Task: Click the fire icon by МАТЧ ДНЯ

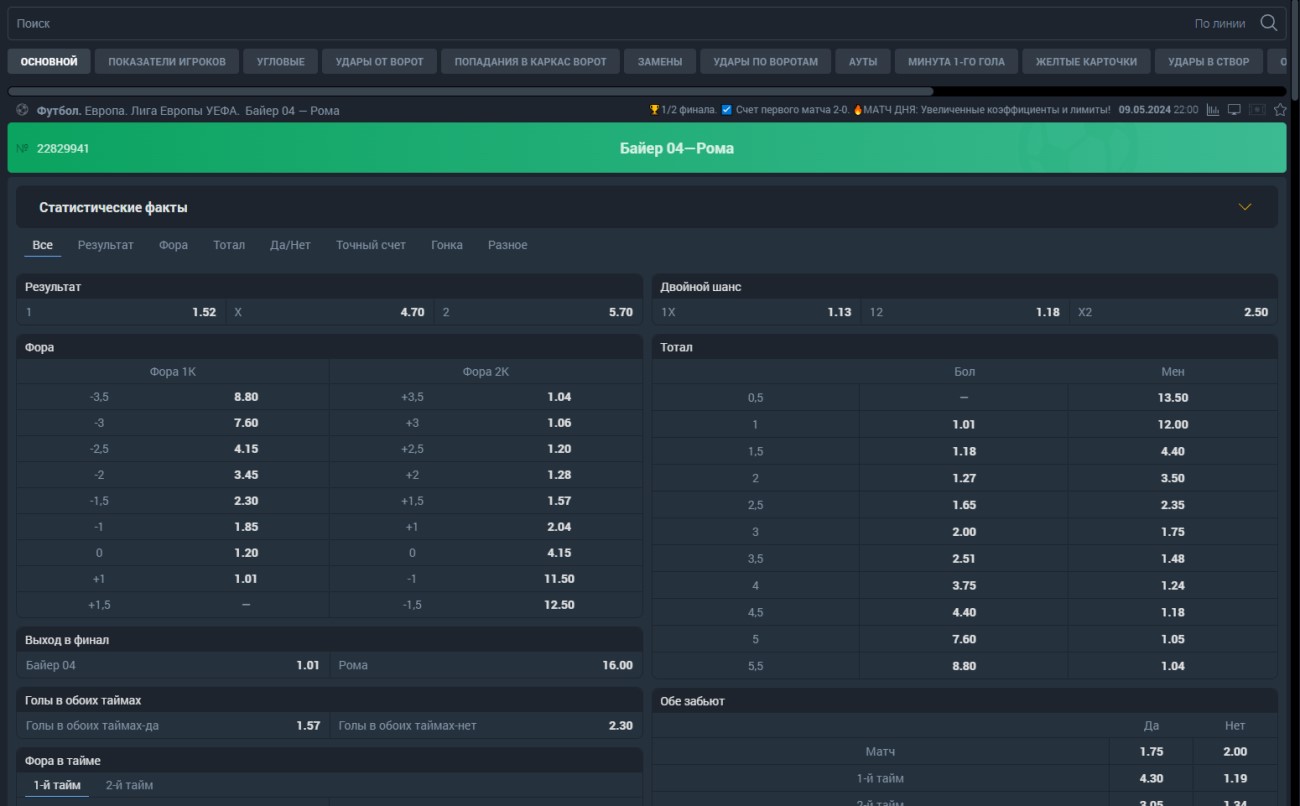Action: (x=857, y=110)
